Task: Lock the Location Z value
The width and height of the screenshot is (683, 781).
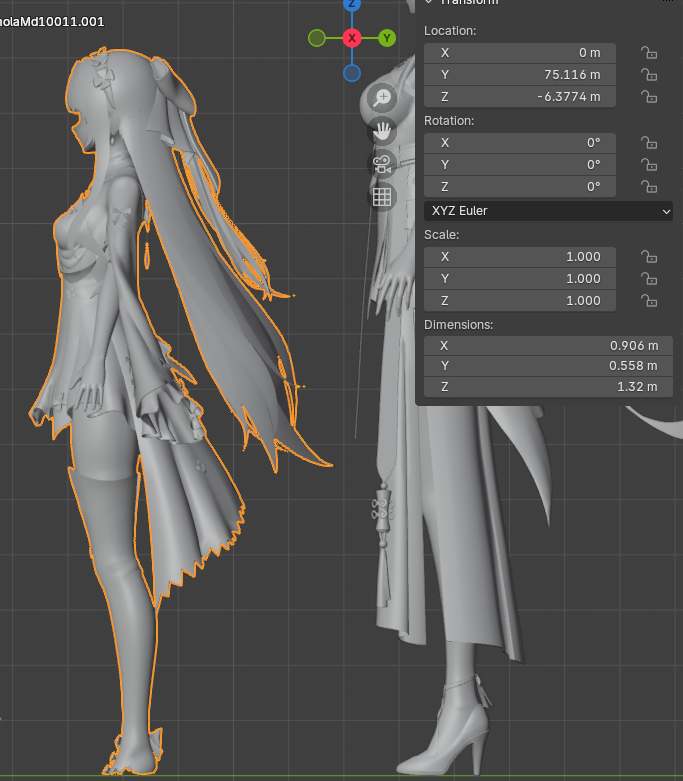Action: point(649,97)
